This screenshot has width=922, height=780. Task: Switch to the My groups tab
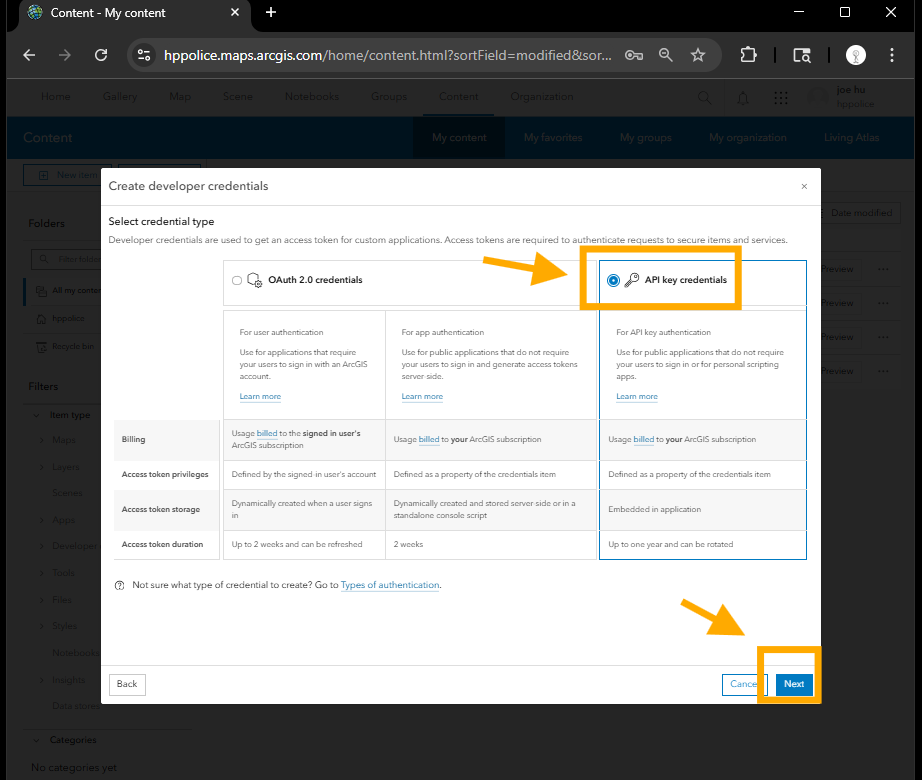[645, 138]
